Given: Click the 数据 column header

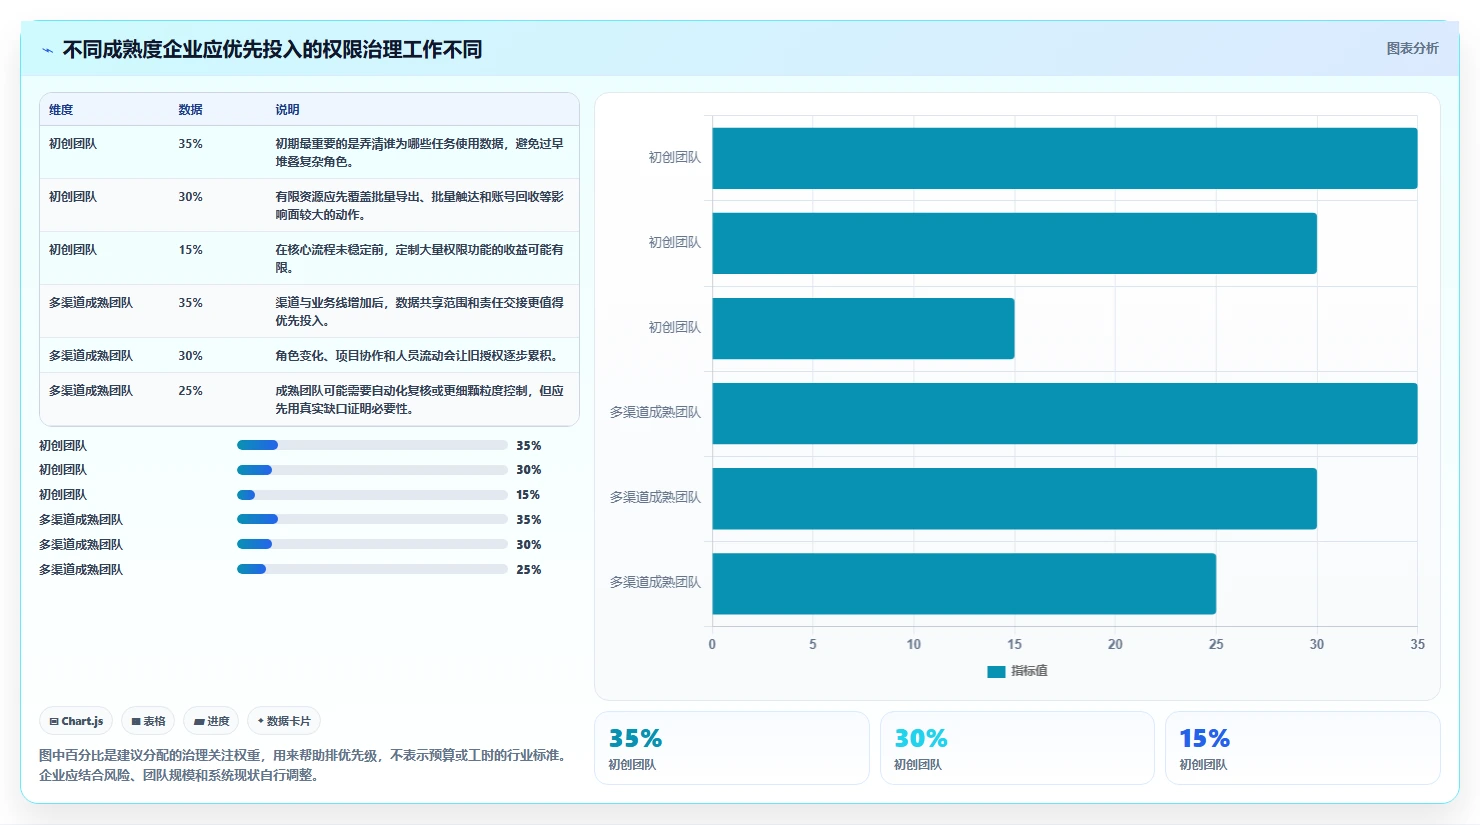Looking at the screenshot, I should [191, 110].
